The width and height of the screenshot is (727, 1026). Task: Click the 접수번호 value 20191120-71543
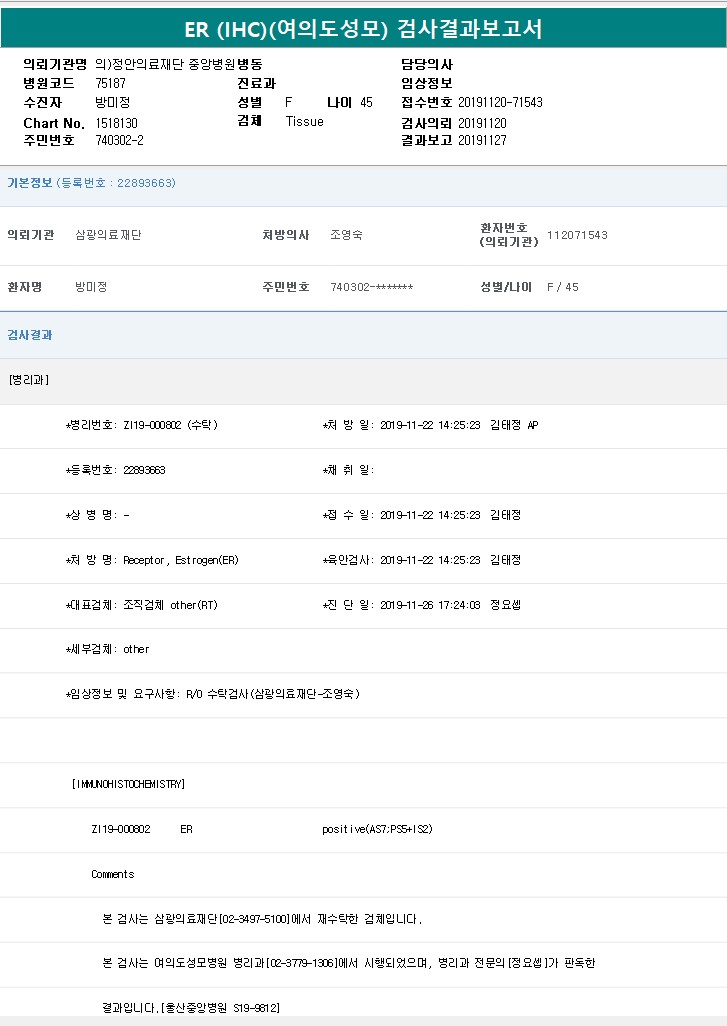tap(500, 102)
